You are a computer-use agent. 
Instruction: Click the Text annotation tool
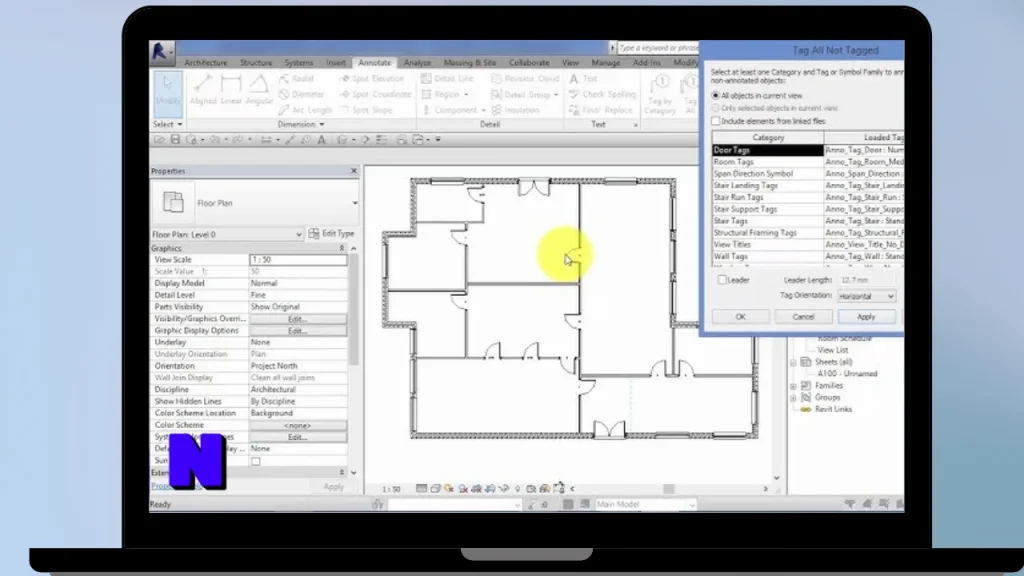coord(583,78)
